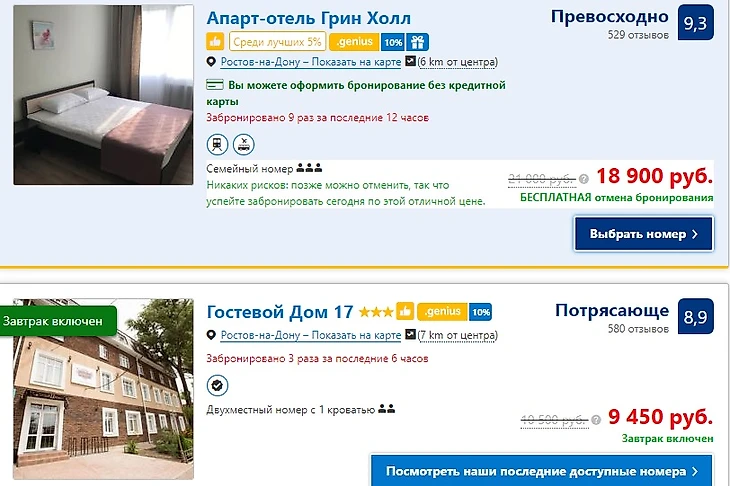Click the gift box icon badge

click(417, 42)
